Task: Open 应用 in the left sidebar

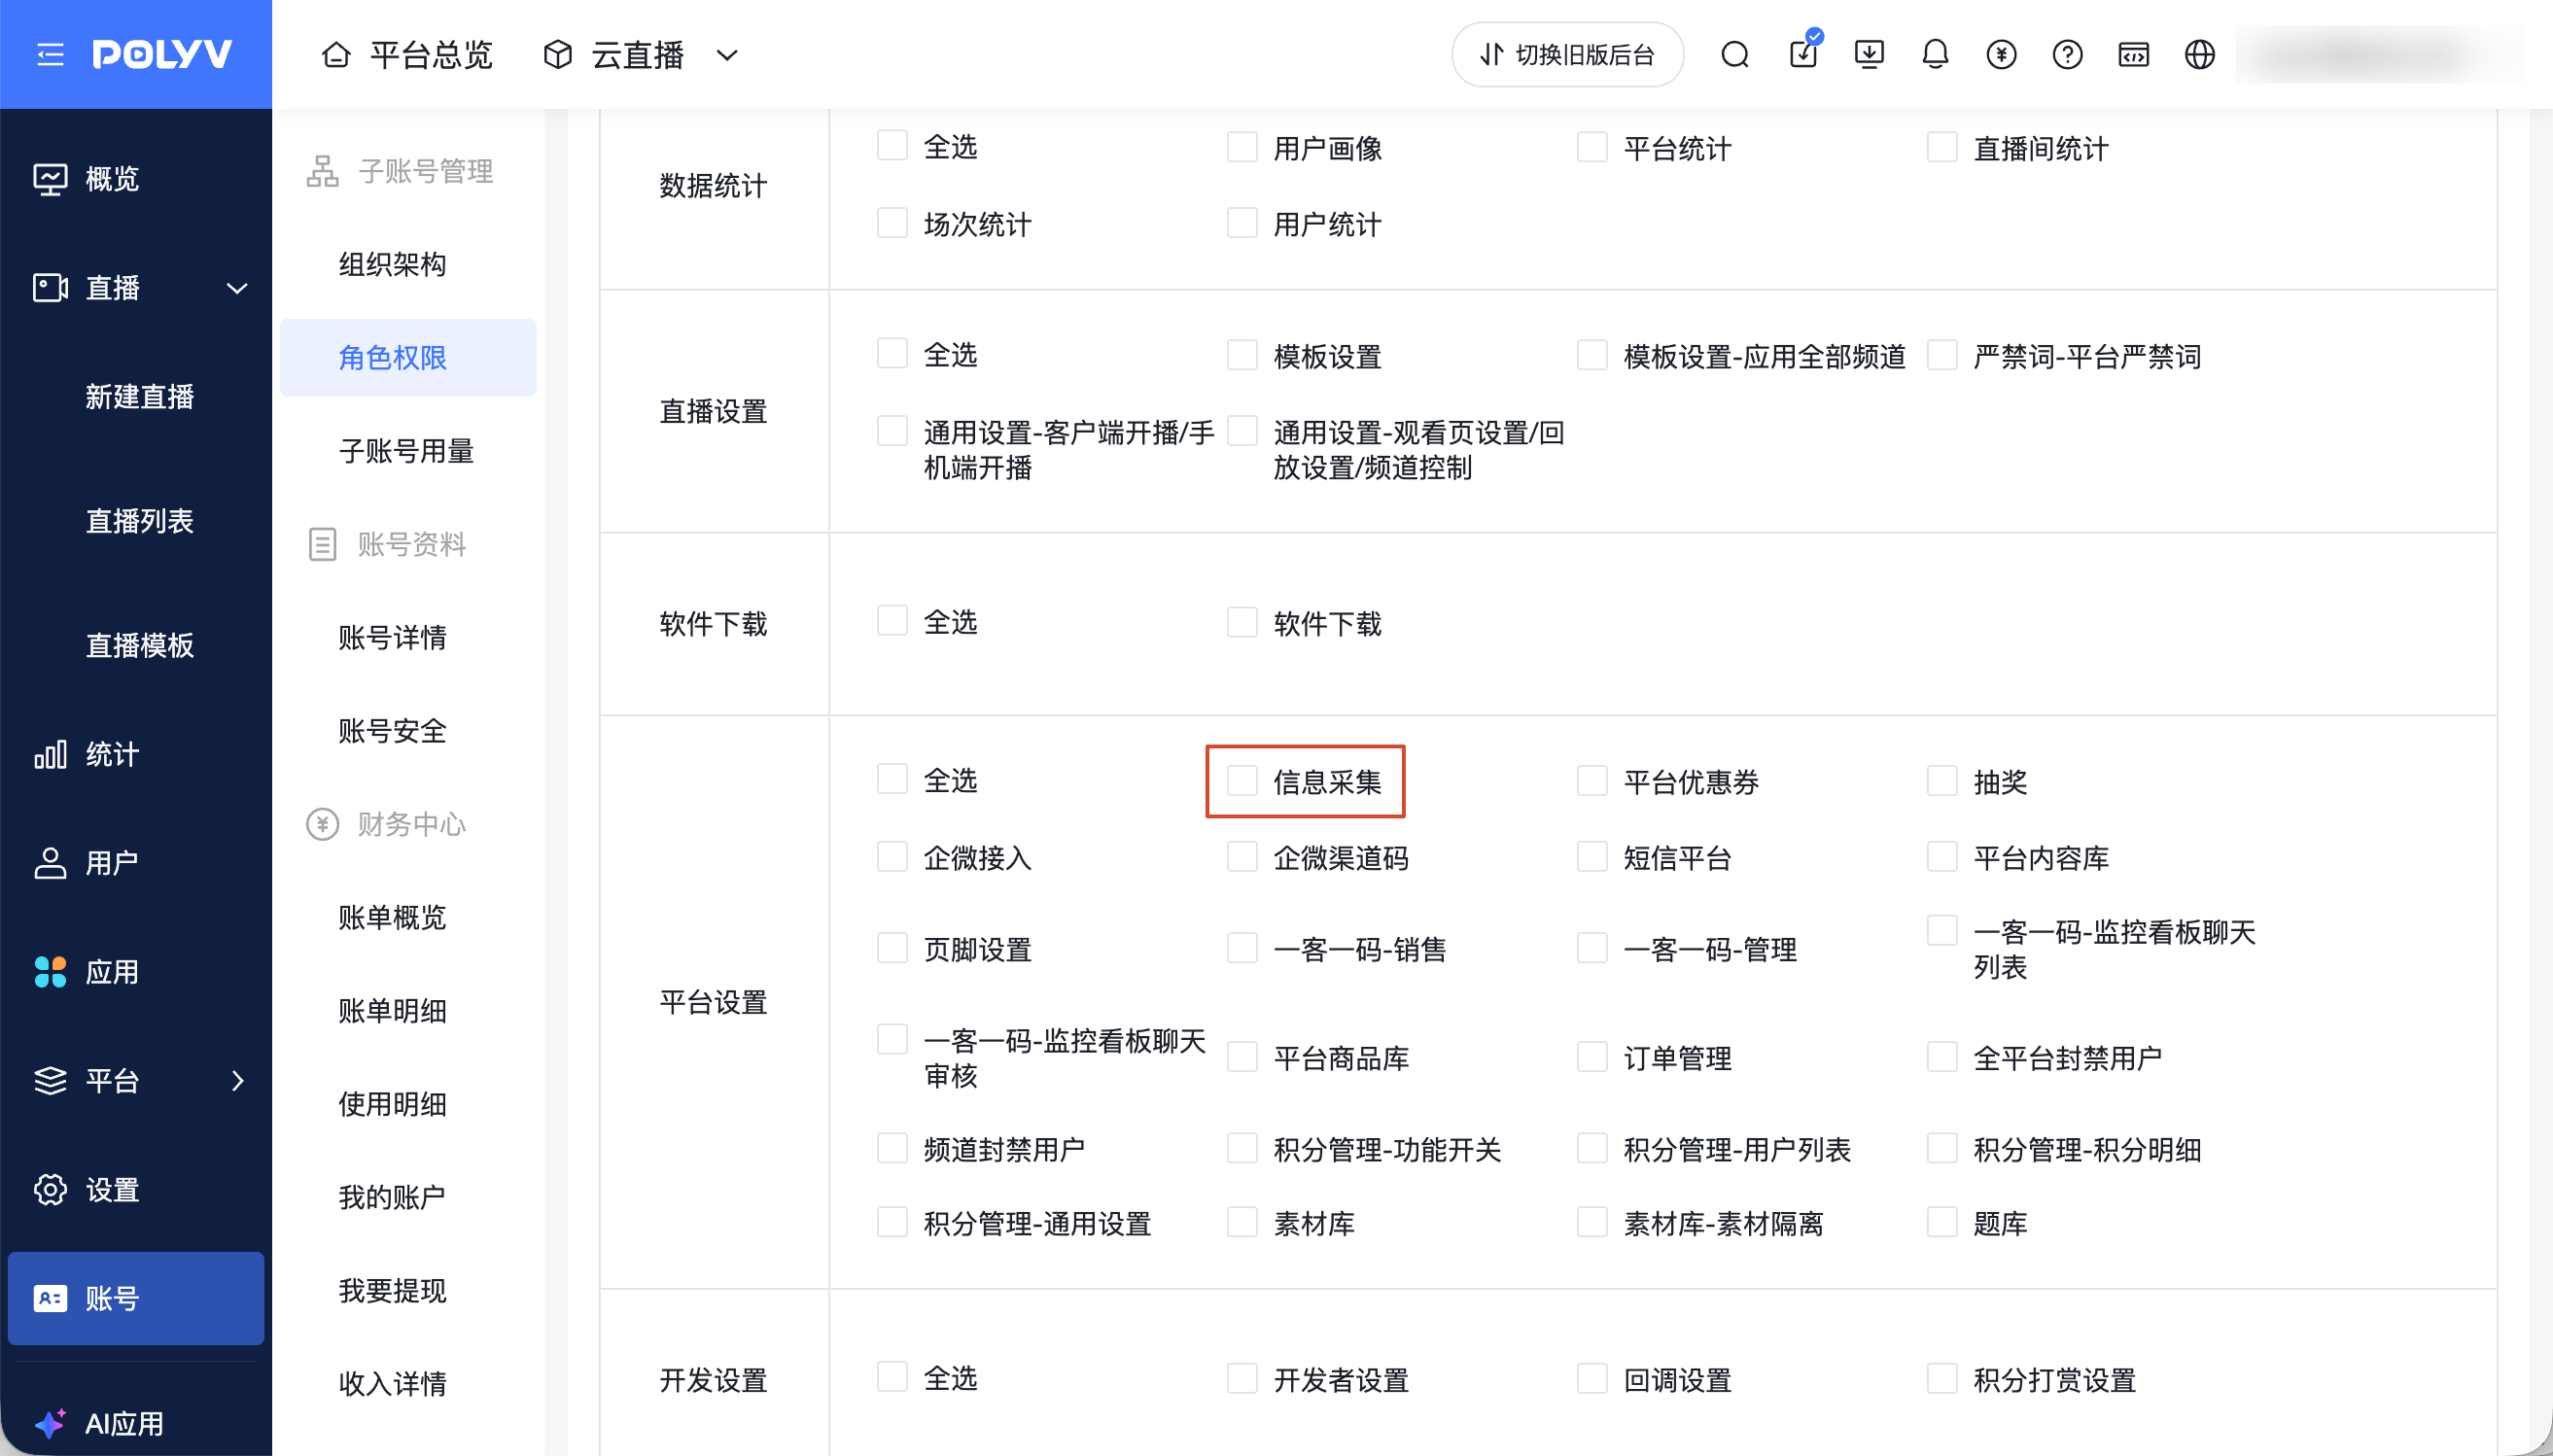Action: point(136,971)
